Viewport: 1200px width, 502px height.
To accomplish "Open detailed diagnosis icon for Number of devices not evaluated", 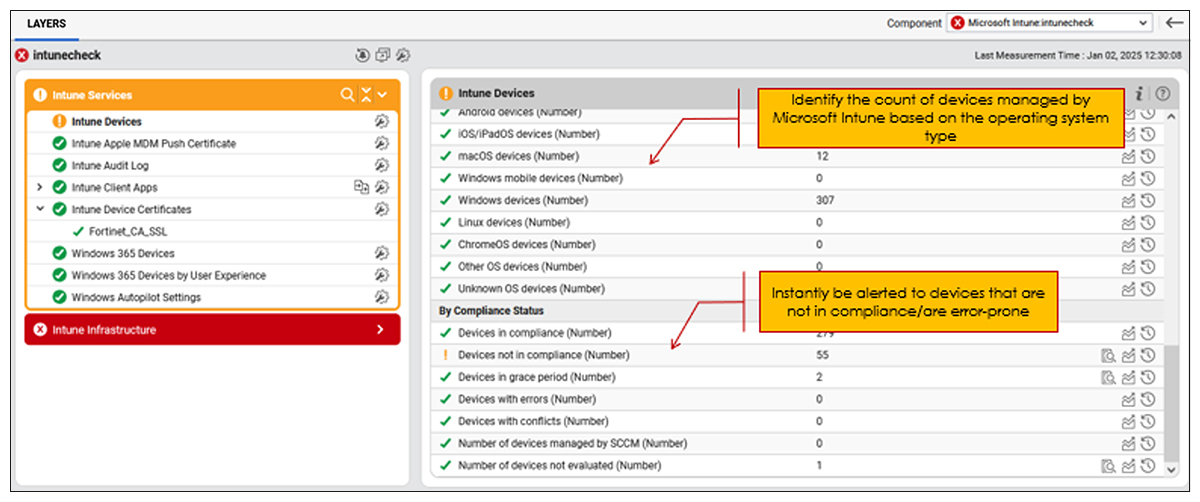I will coord(1108,465).
